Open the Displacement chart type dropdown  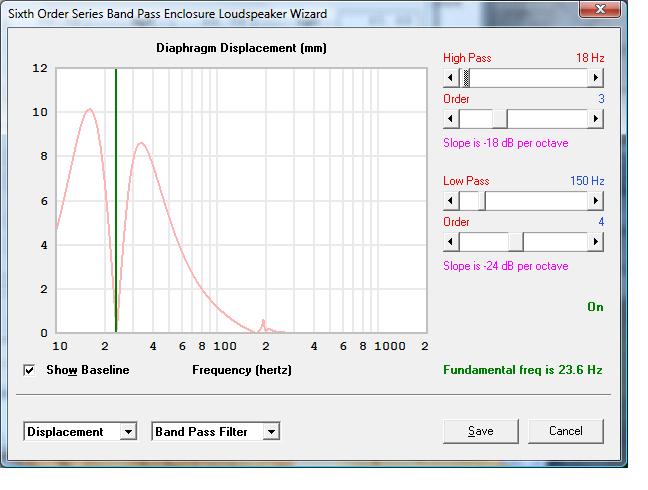click(x=129, y=432)
